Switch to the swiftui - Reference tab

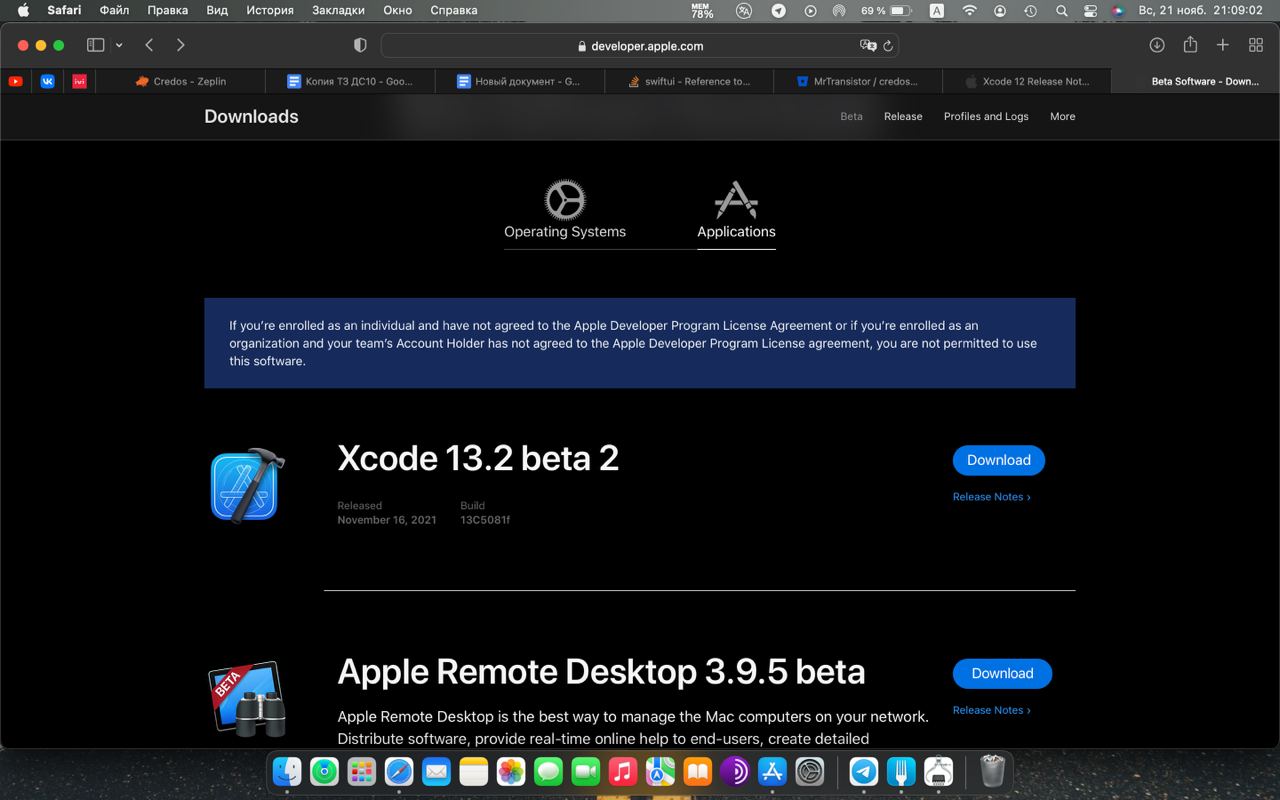(x=688, y=81)
